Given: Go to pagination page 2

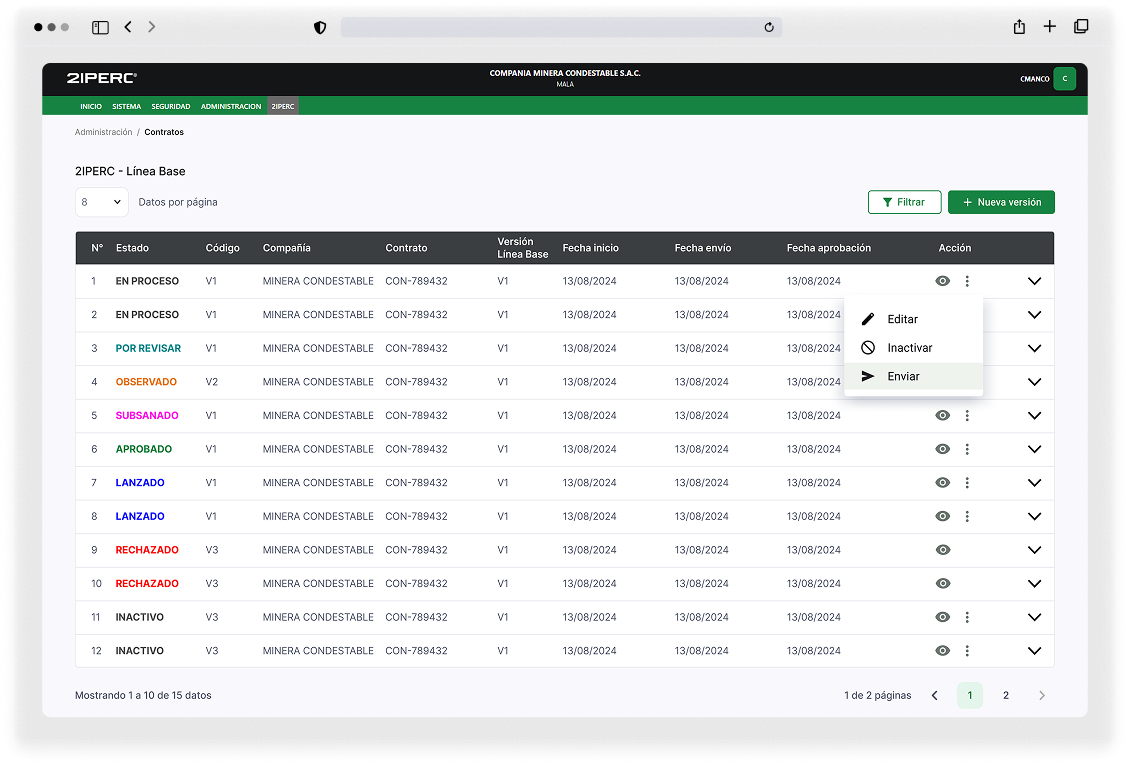Looking at the screenshot, I should [x=1006, y=695].
